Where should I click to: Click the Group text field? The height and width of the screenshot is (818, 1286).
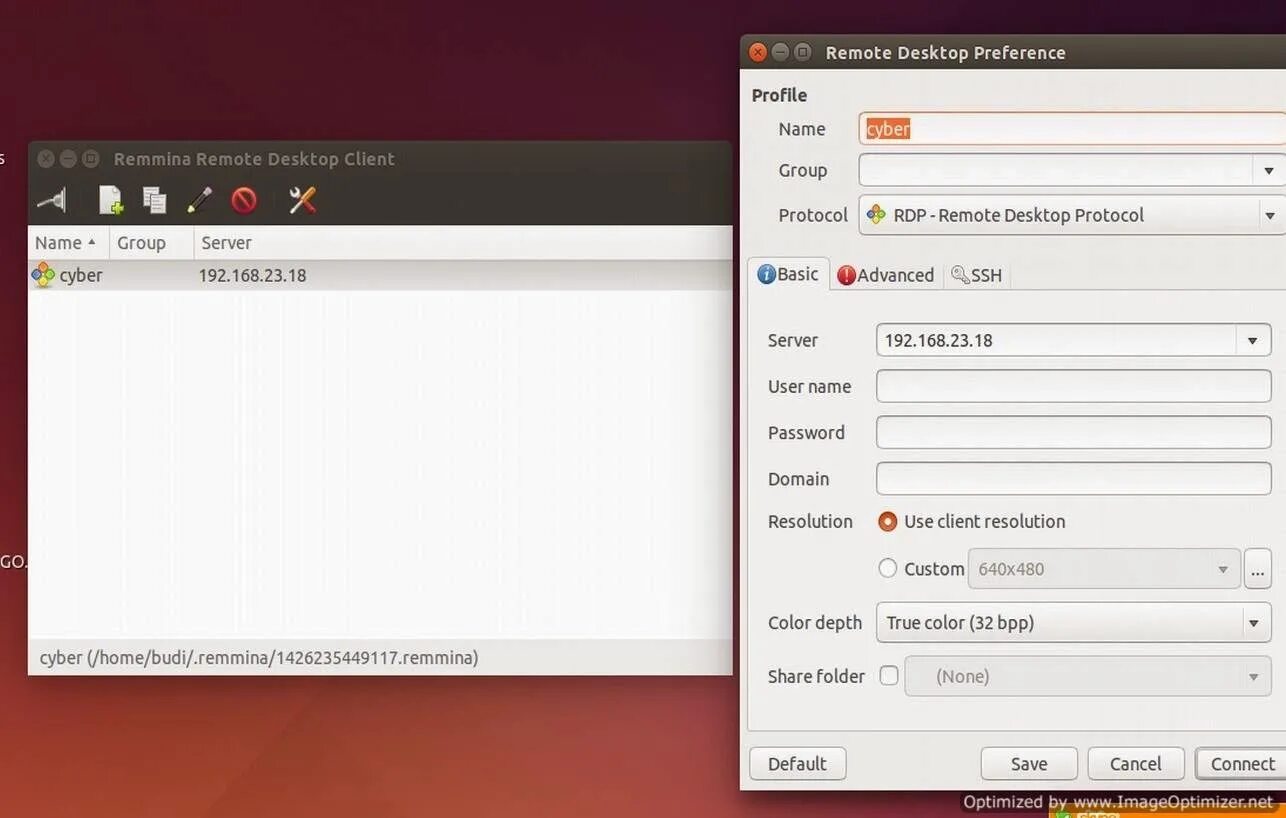coord(1056,170)
